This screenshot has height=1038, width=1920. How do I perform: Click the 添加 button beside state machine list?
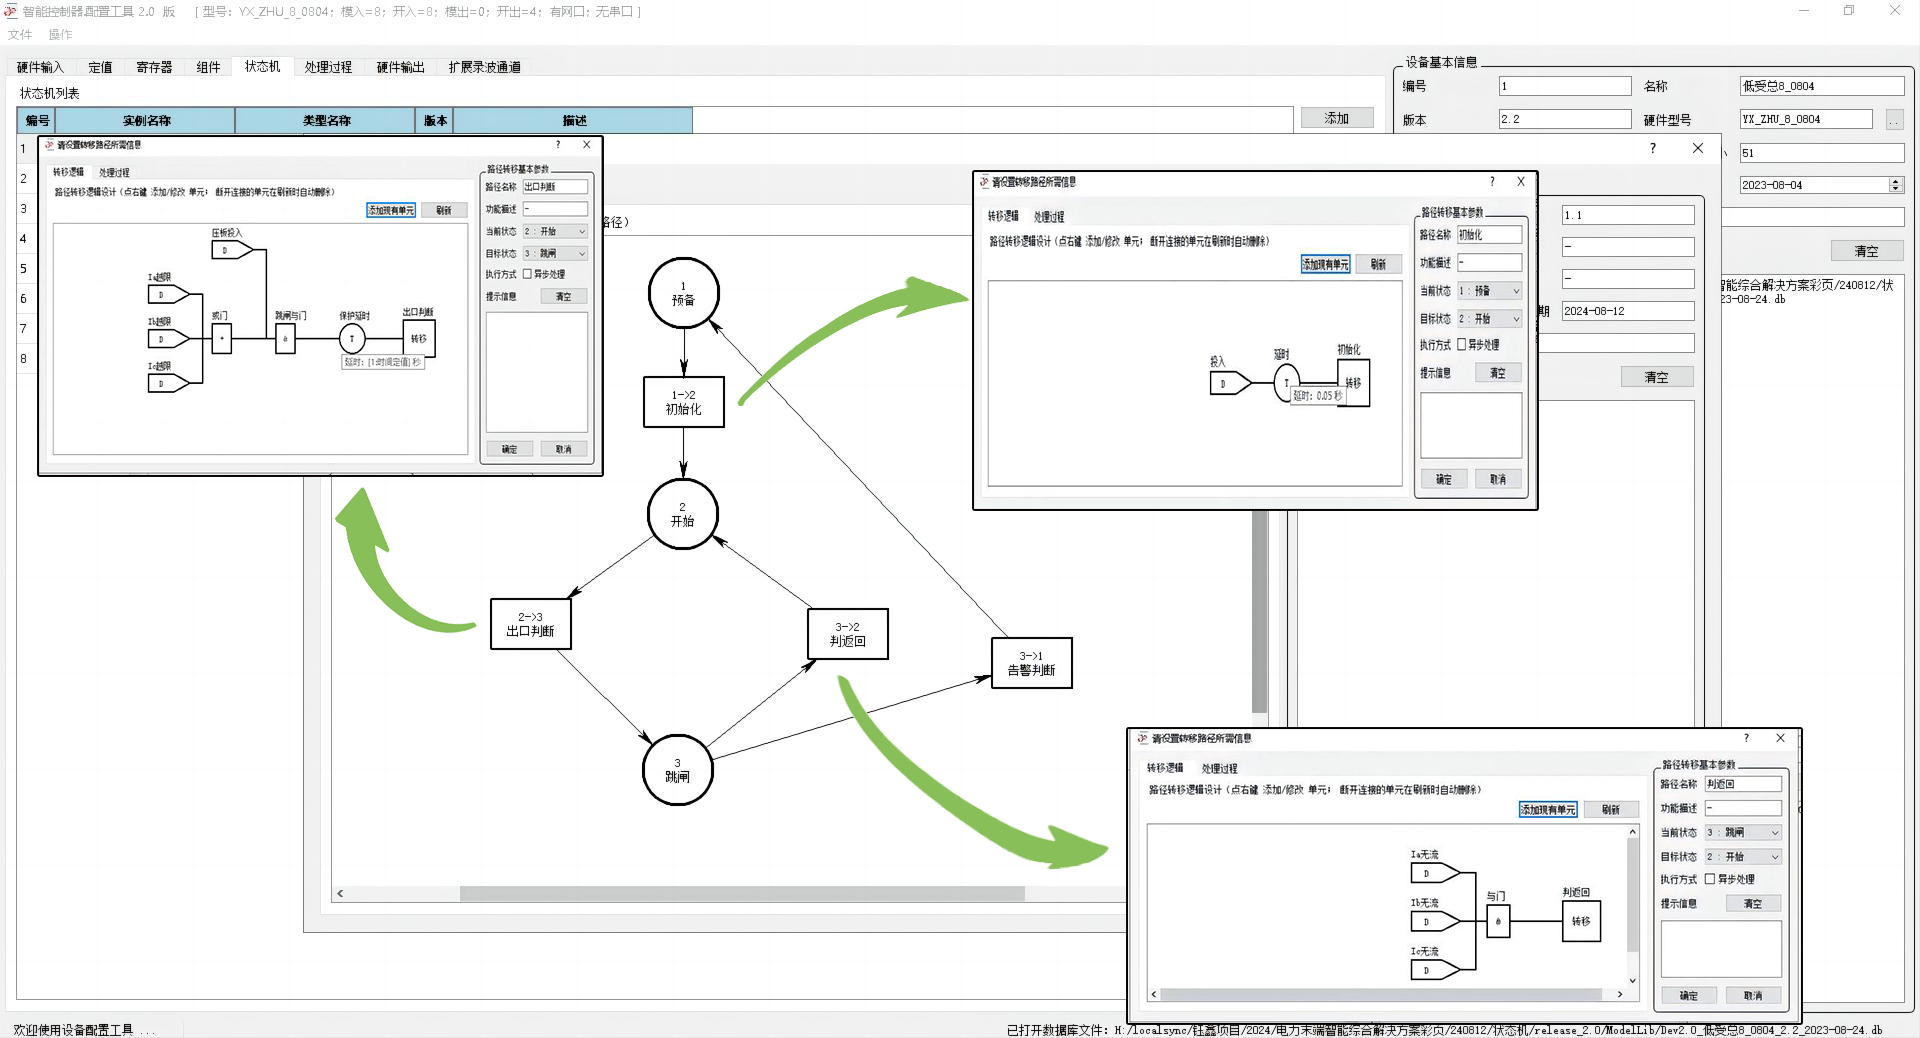(x=1336, y=118)
